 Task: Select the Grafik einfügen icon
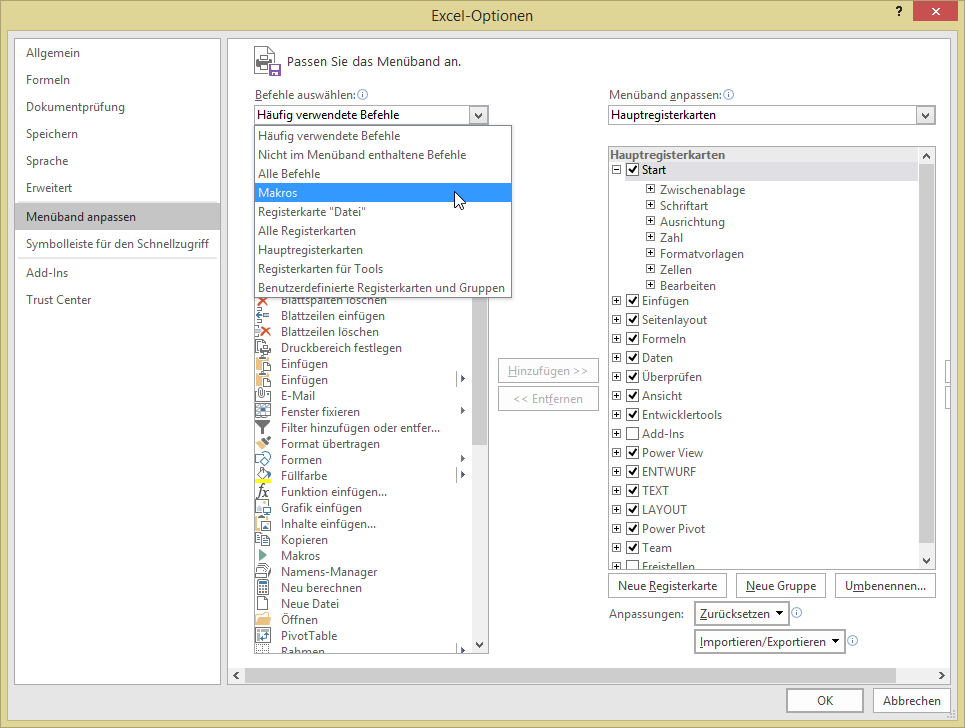263,508
